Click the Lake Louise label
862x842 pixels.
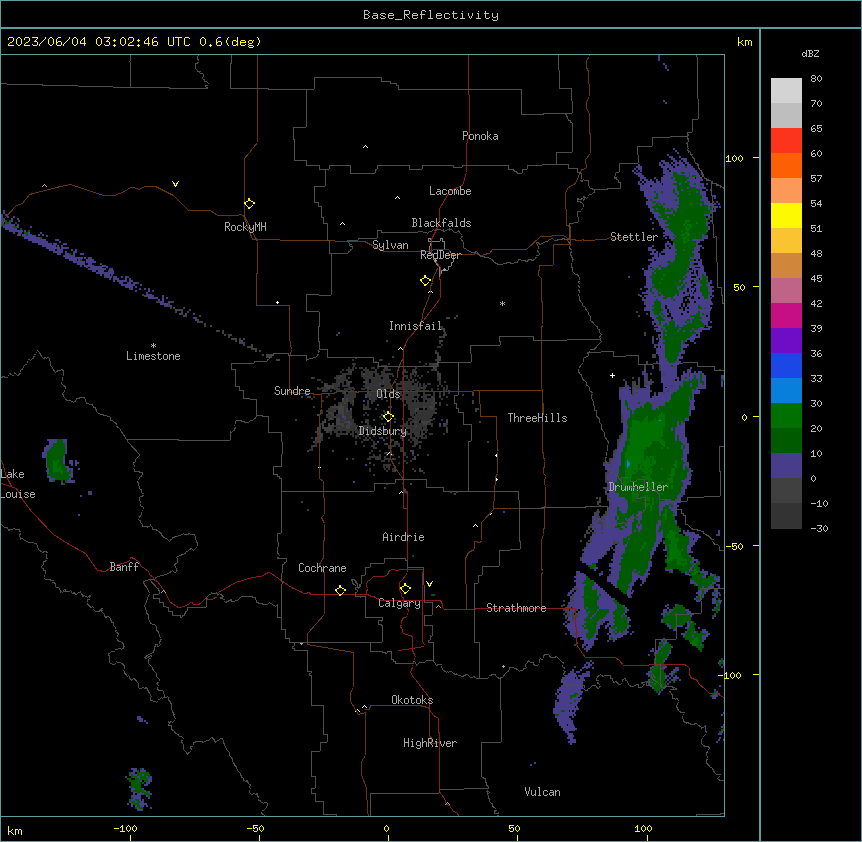(18, 484)
